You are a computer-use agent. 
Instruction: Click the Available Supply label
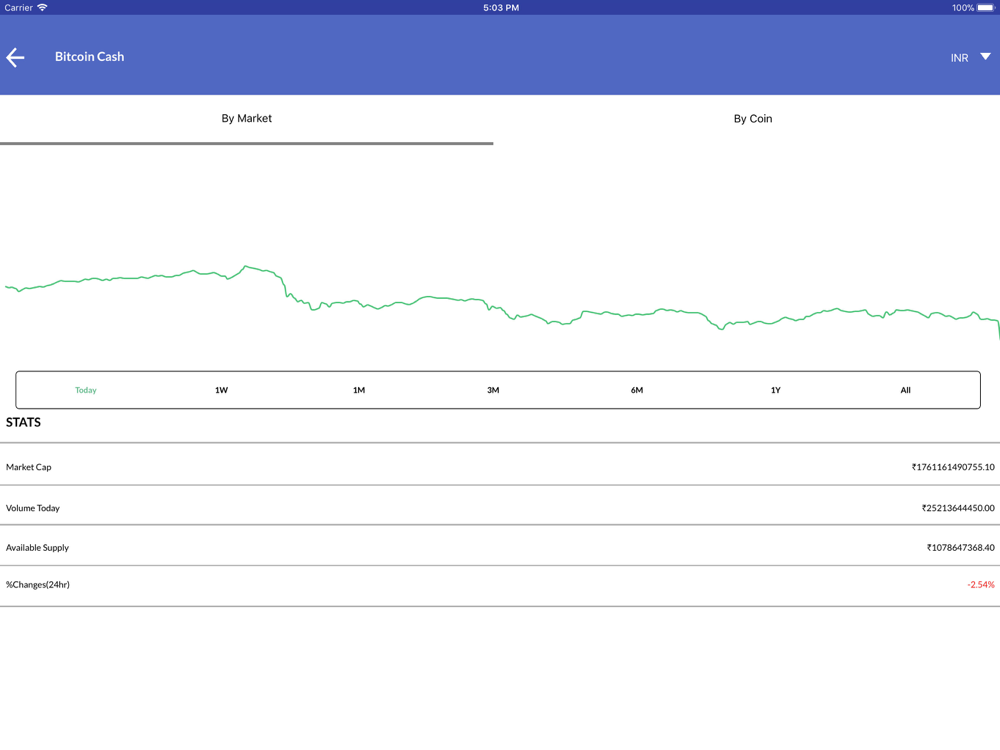pyautogui.click(x=37, y=548)
